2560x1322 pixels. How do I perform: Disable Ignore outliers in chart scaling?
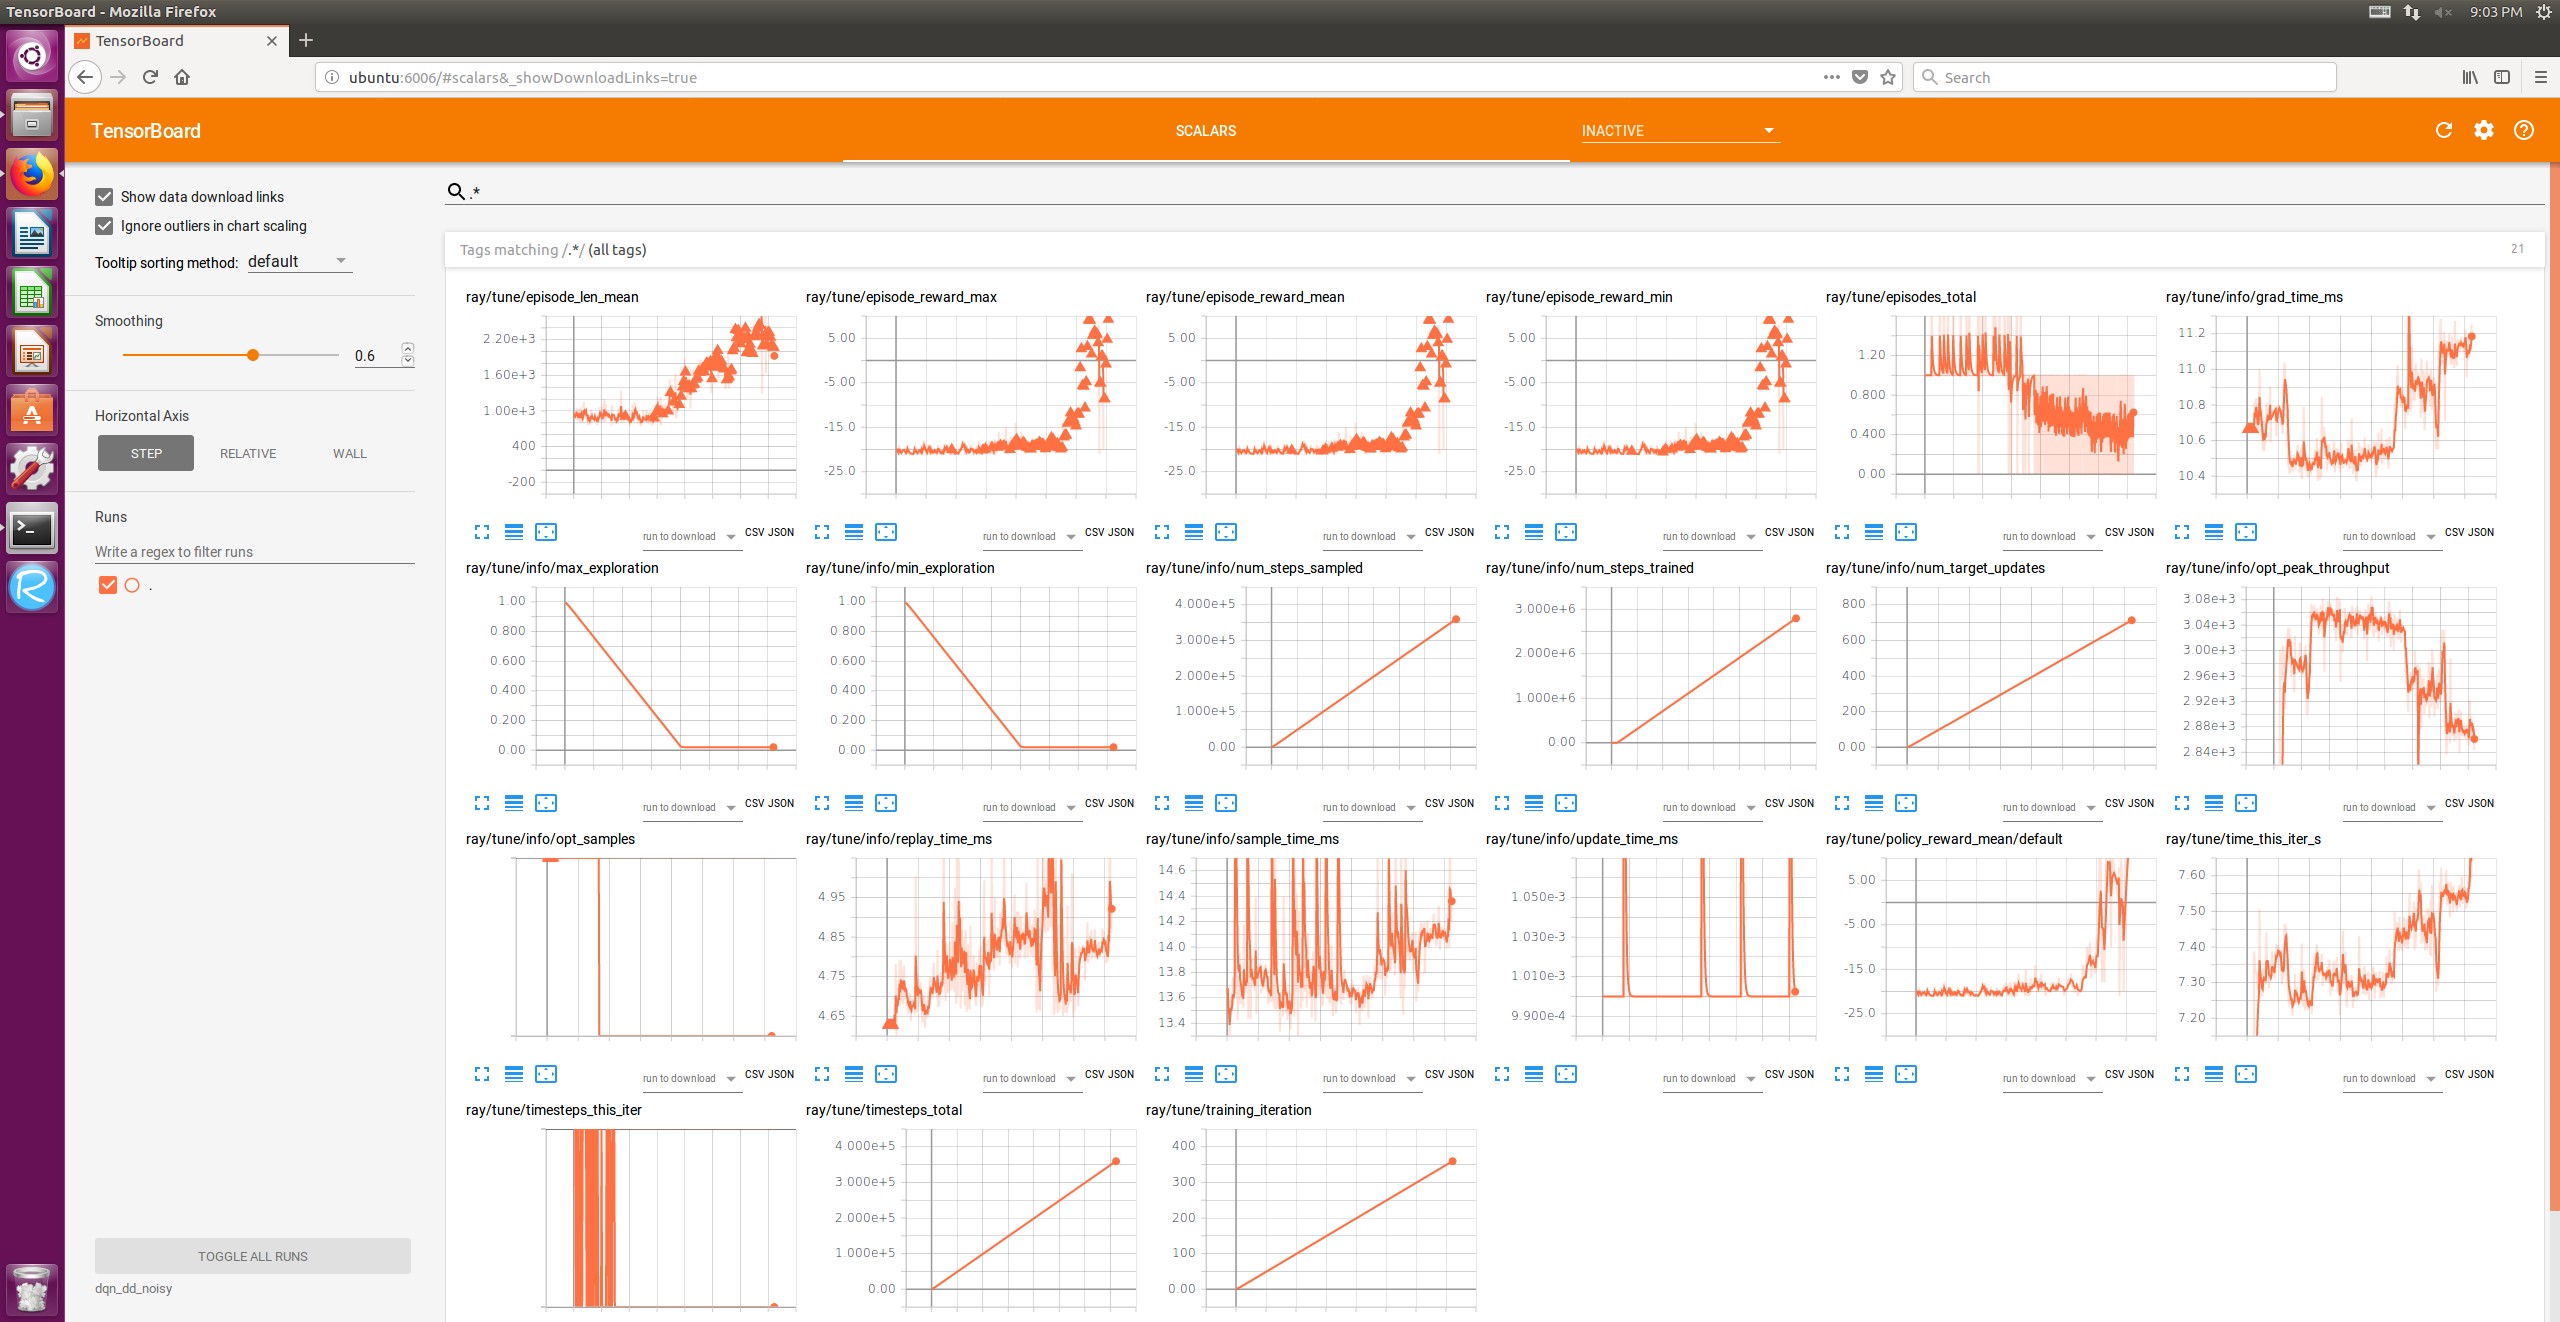pos(104,225)
